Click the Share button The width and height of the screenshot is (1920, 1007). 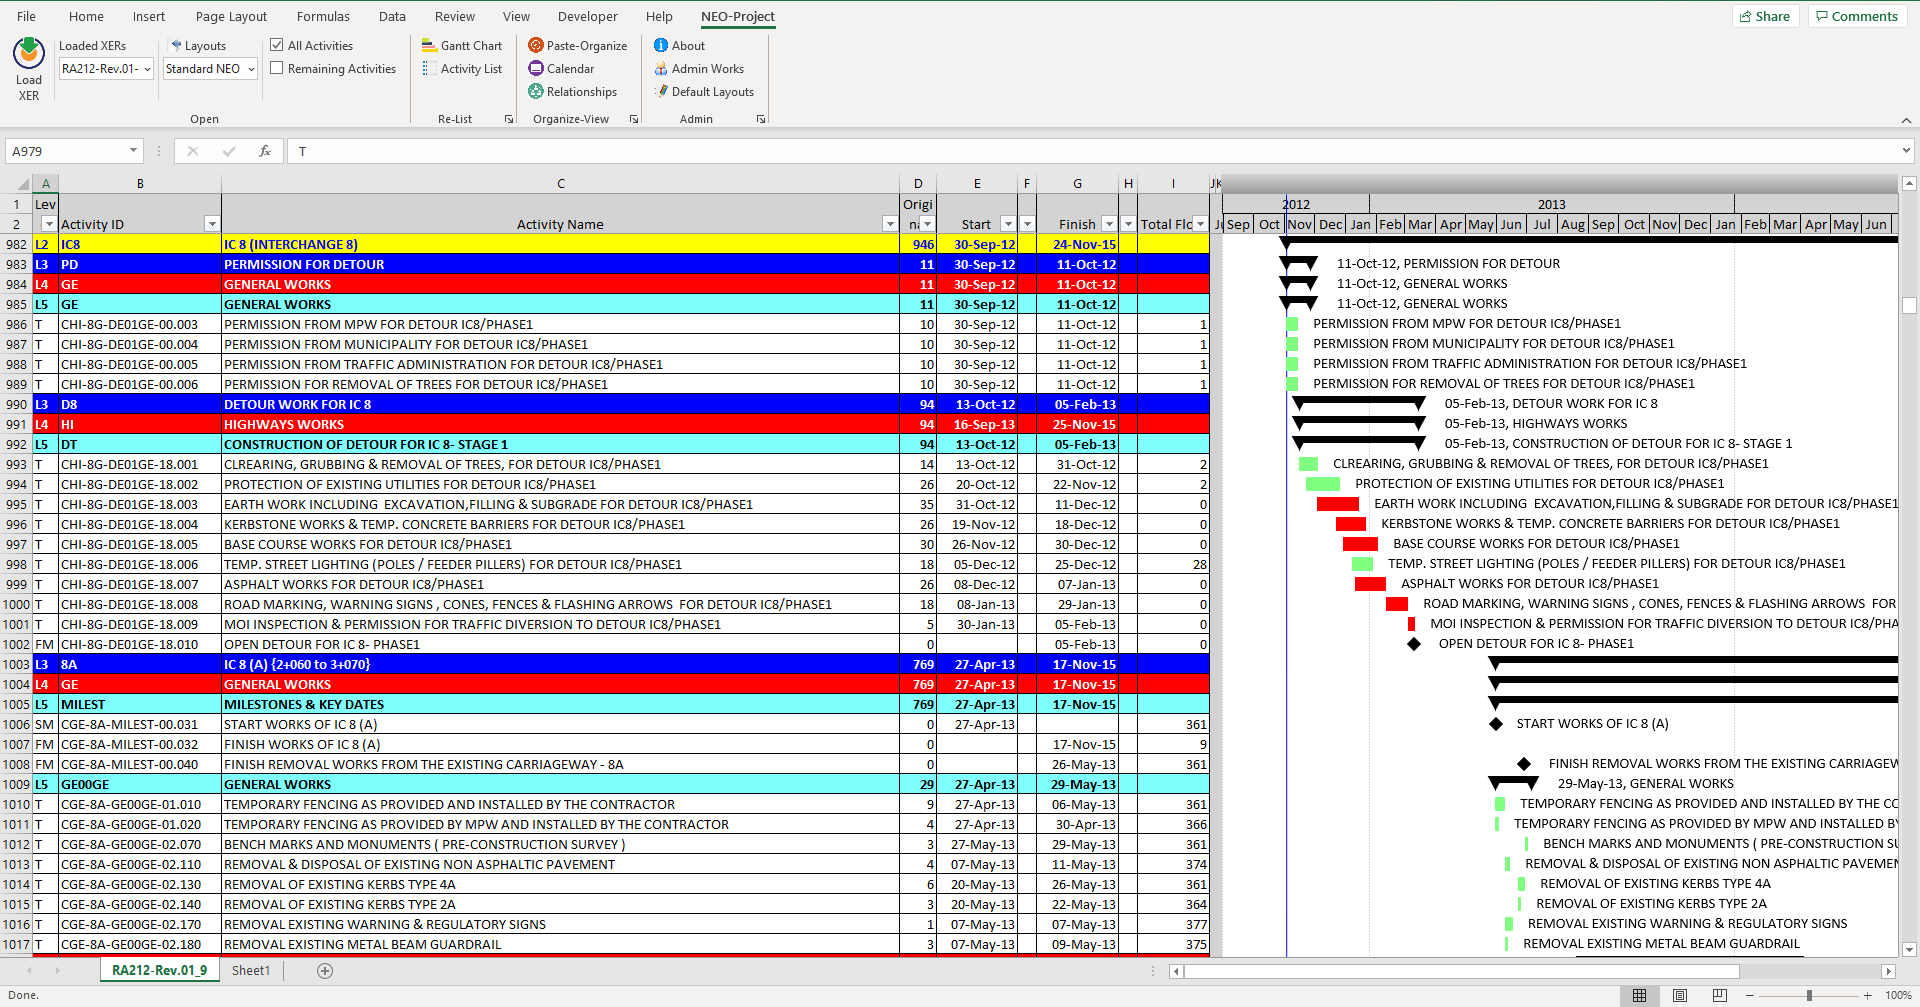tap(1765, 15)
